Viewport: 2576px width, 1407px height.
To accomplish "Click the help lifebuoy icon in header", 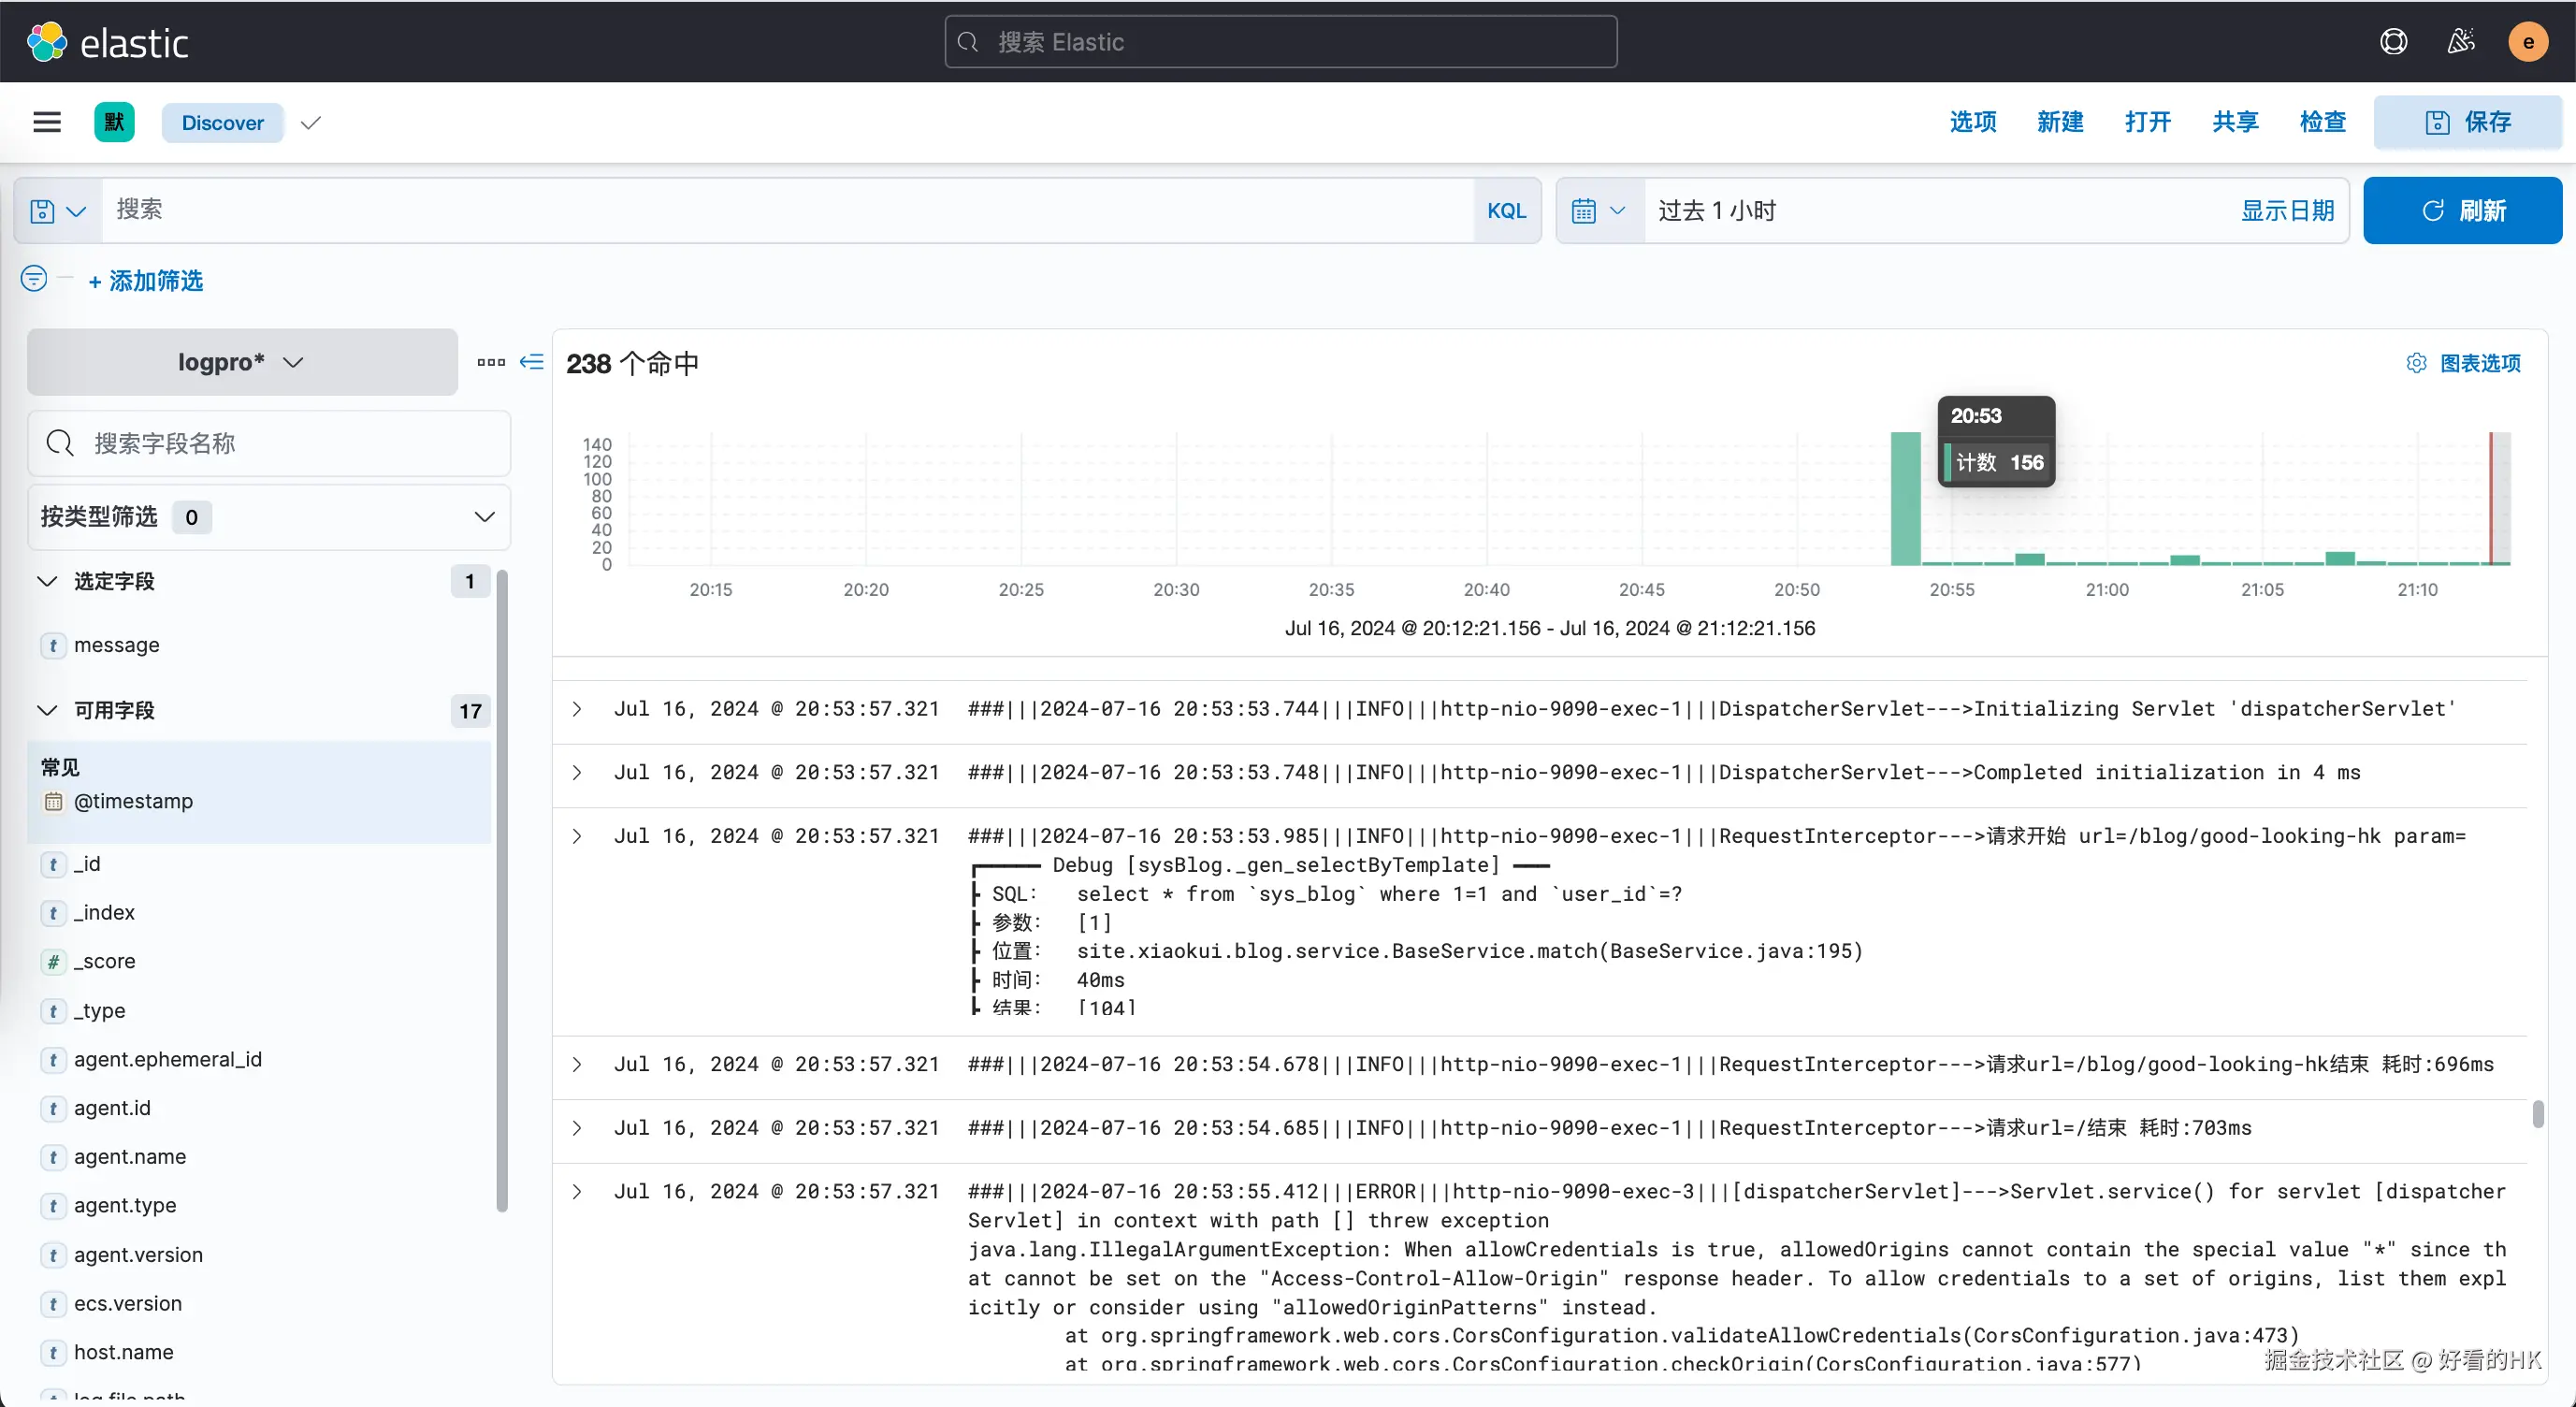I will click(x=2393, y=42).
